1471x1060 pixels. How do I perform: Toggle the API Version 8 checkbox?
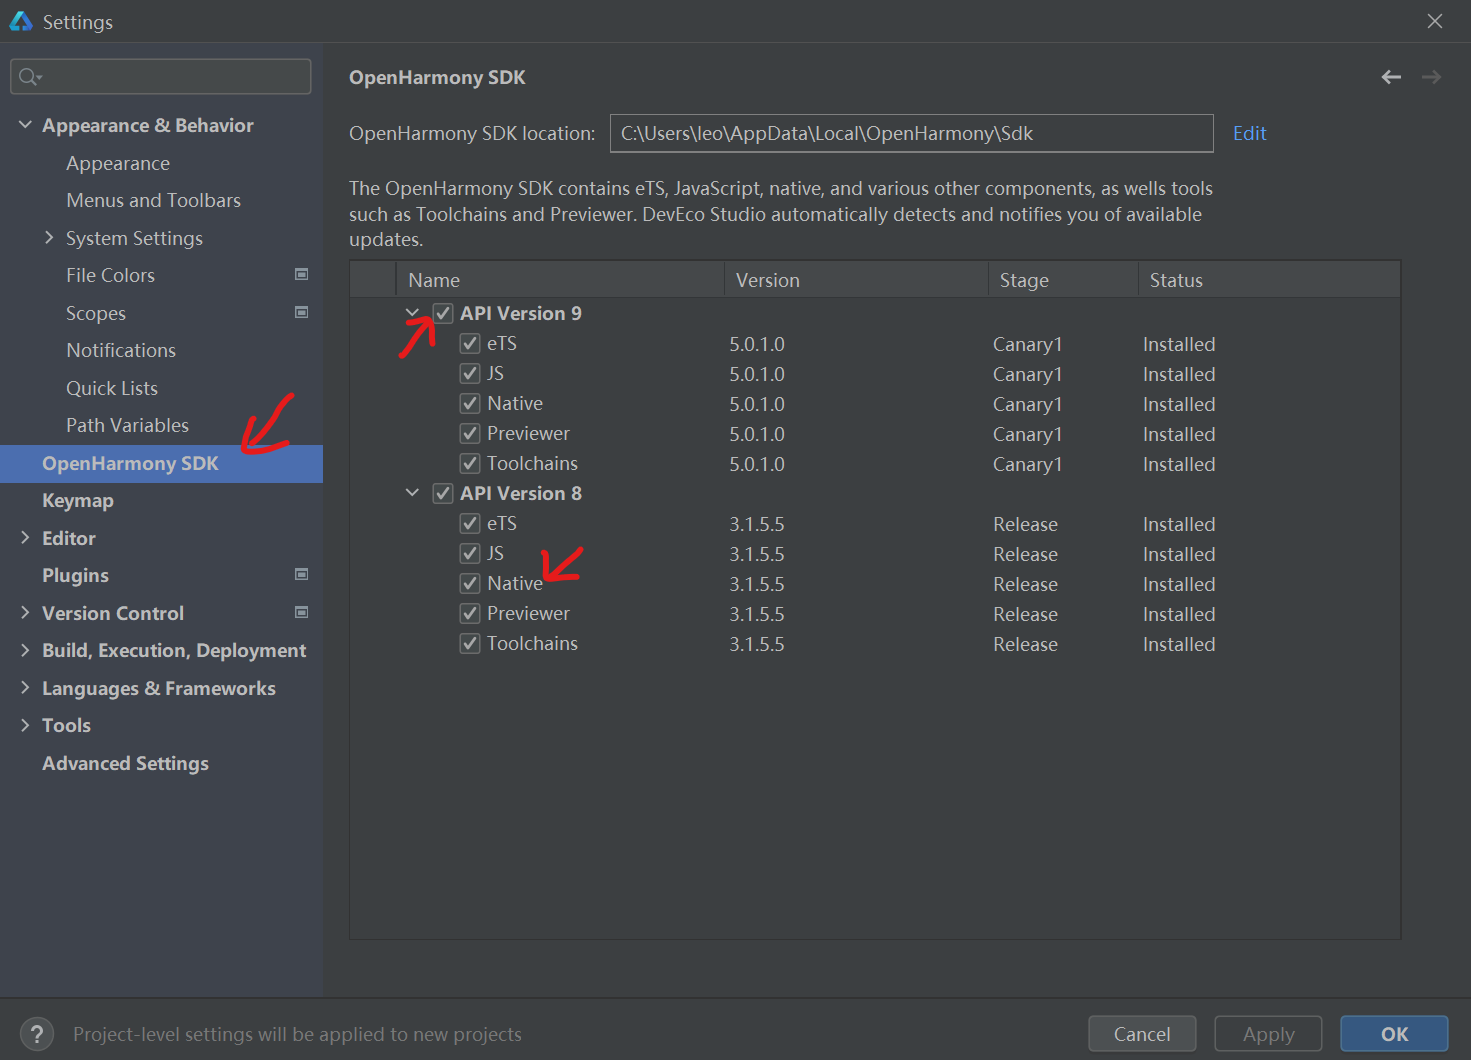click(443, 493)
